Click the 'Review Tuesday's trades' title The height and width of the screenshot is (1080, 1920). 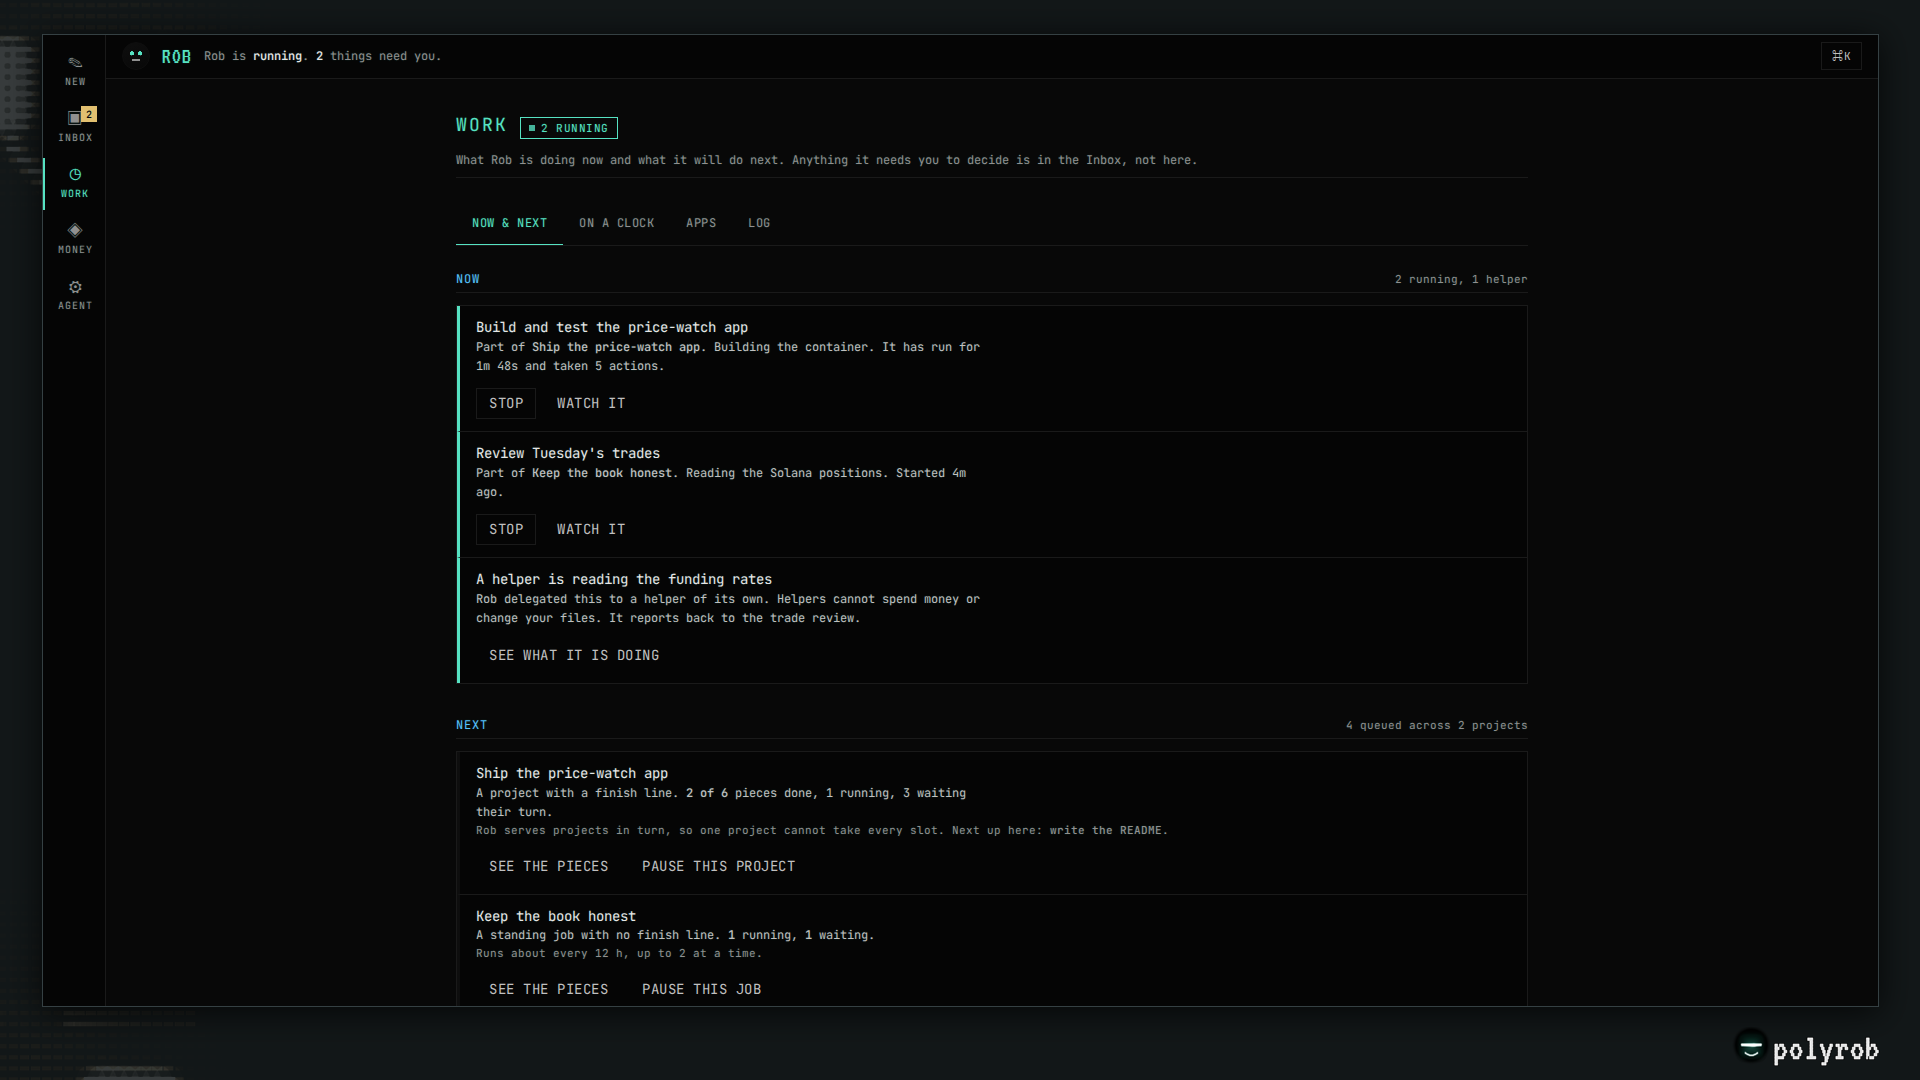pos(568,453)
